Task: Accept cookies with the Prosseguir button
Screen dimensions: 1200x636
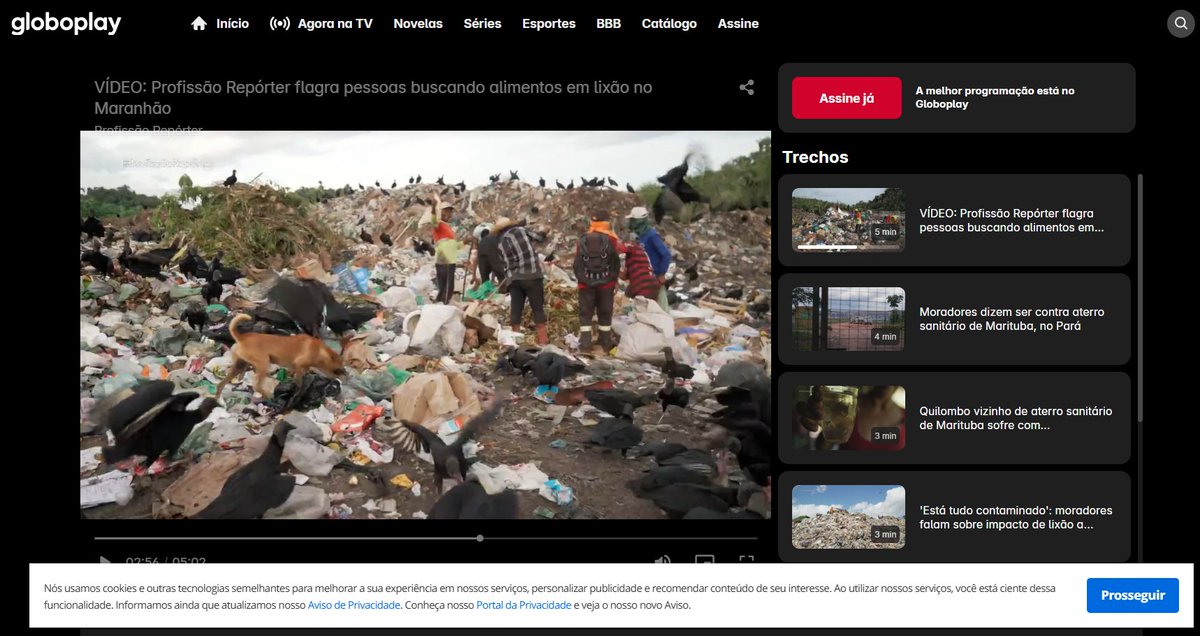Action: click(x=1133, y=595)
